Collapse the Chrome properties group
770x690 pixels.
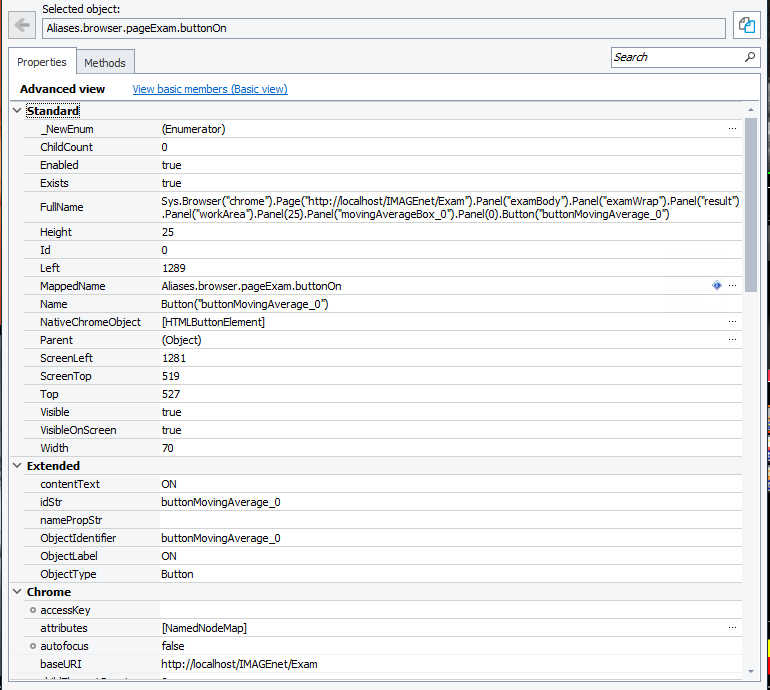tap(17, 592)
